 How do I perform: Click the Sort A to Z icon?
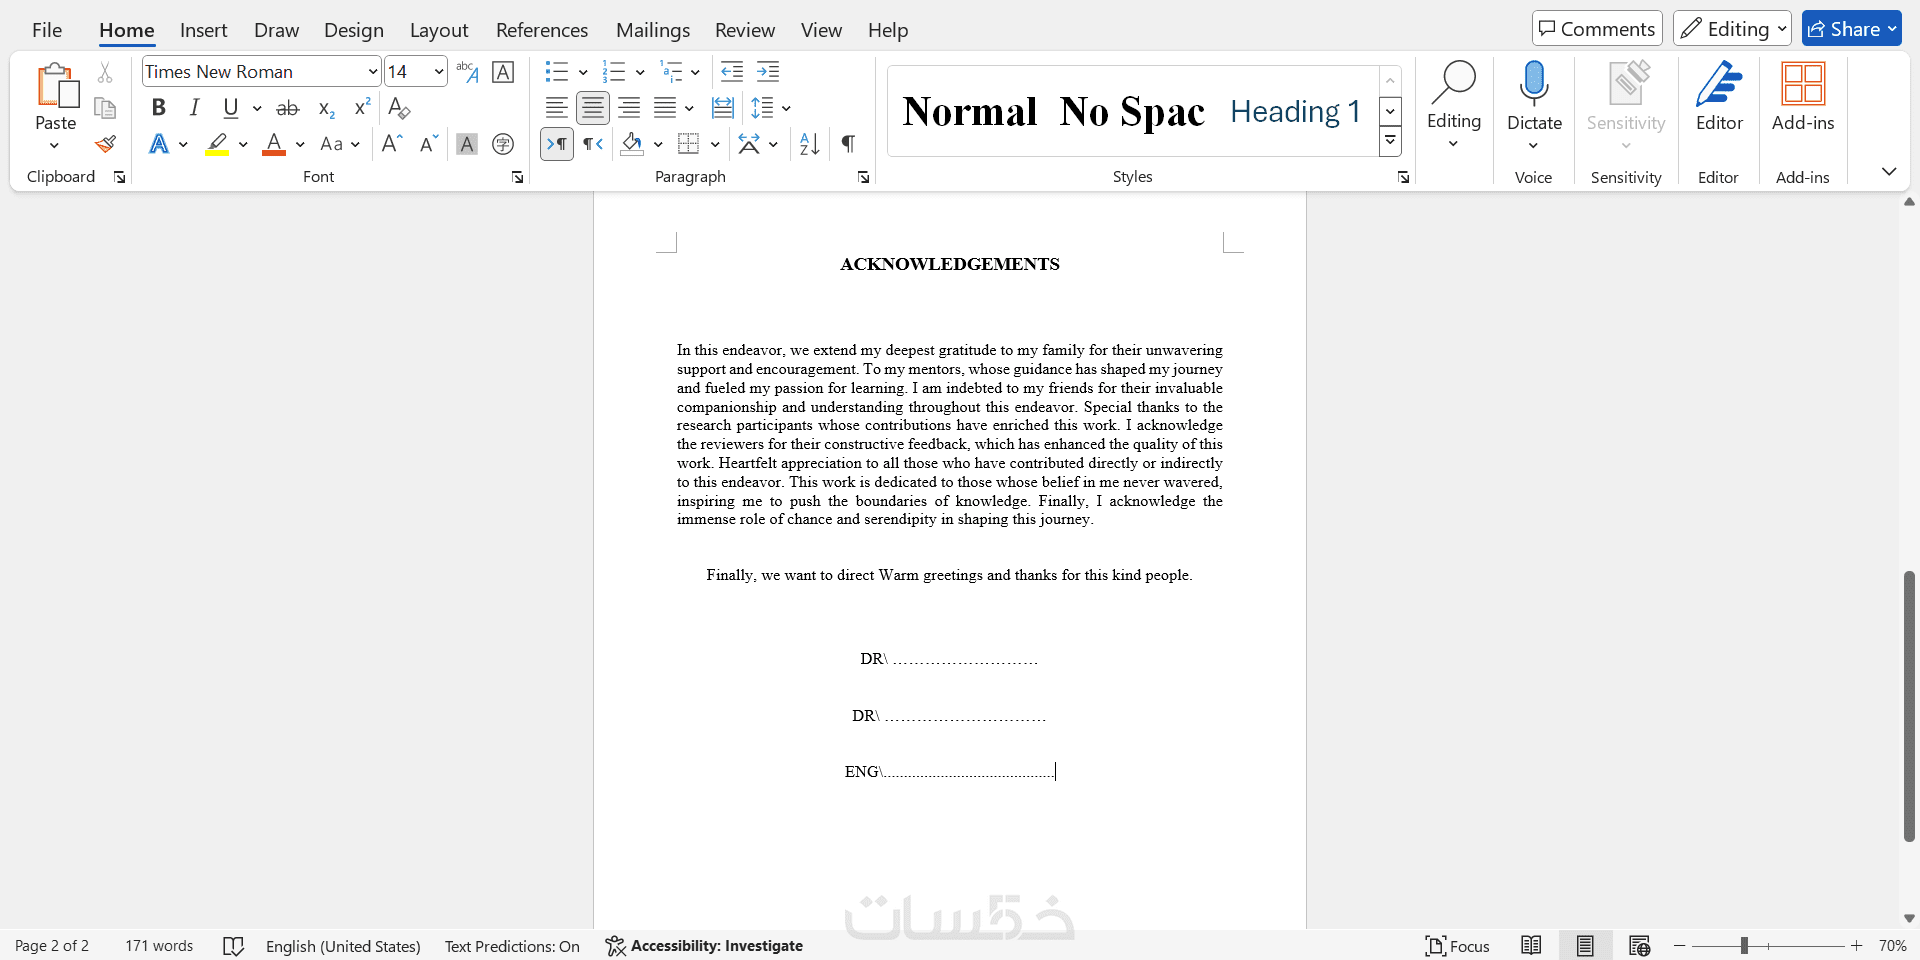(810, 144)
